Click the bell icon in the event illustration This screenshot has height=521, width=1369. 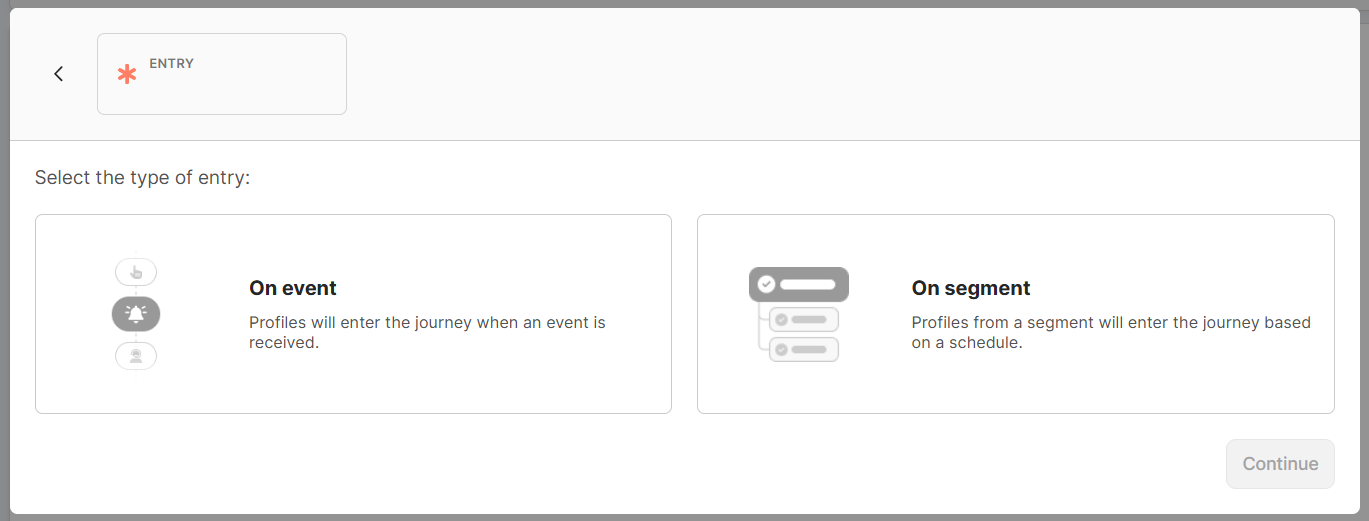pyautogui.click(x=136, y=314)
